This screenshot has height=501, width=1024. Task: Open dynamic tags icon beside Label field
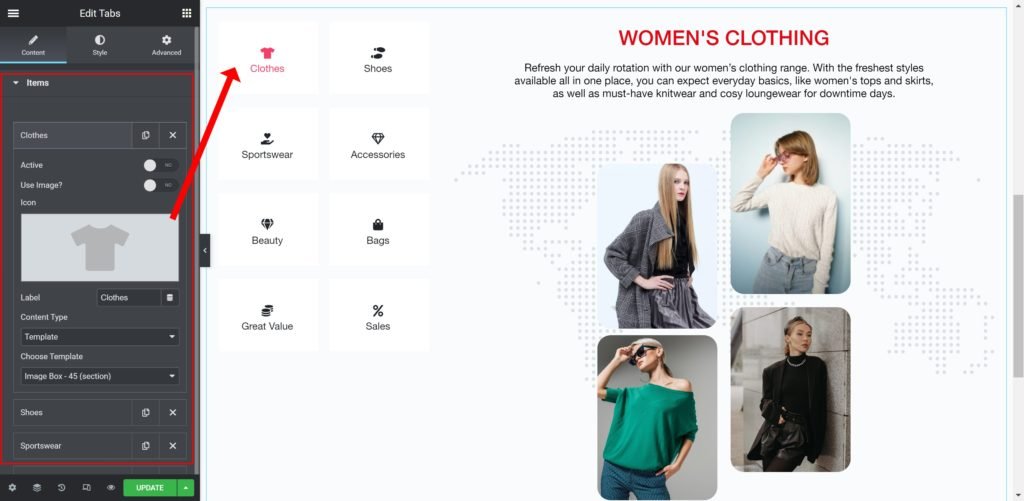point(170,297)
